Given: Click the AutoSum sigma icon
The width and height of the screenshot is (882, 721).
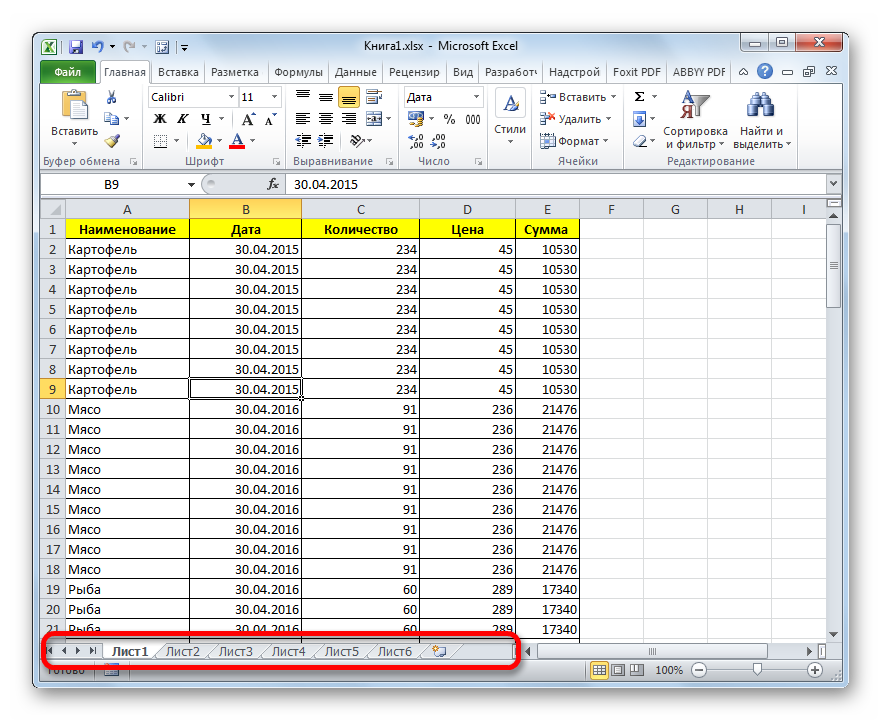Looking at the screenshot, I should [x=639, y=97].
